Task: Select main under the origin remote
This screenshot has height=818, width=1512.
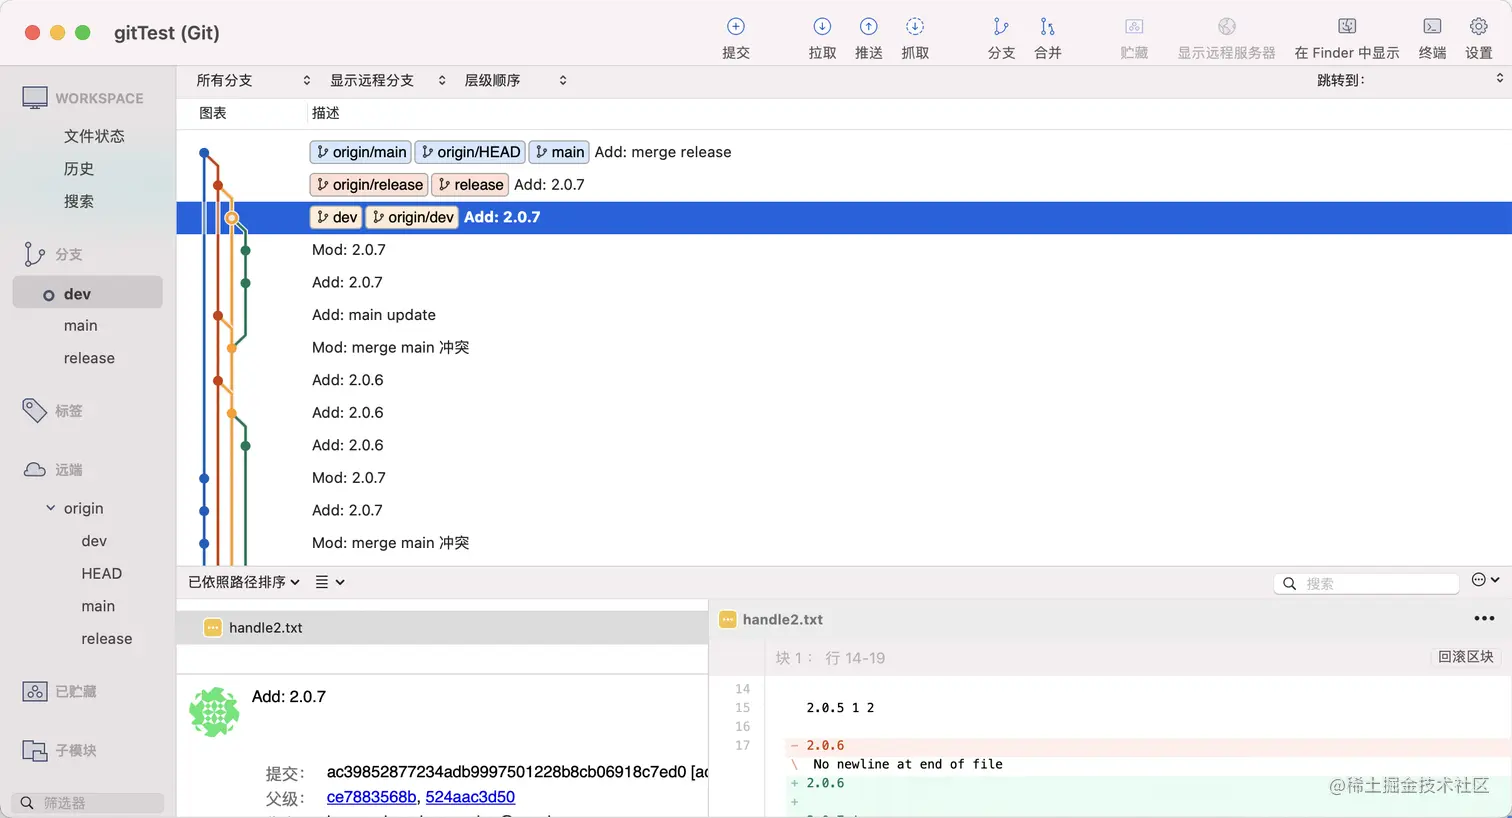Action: click(98, 606)
